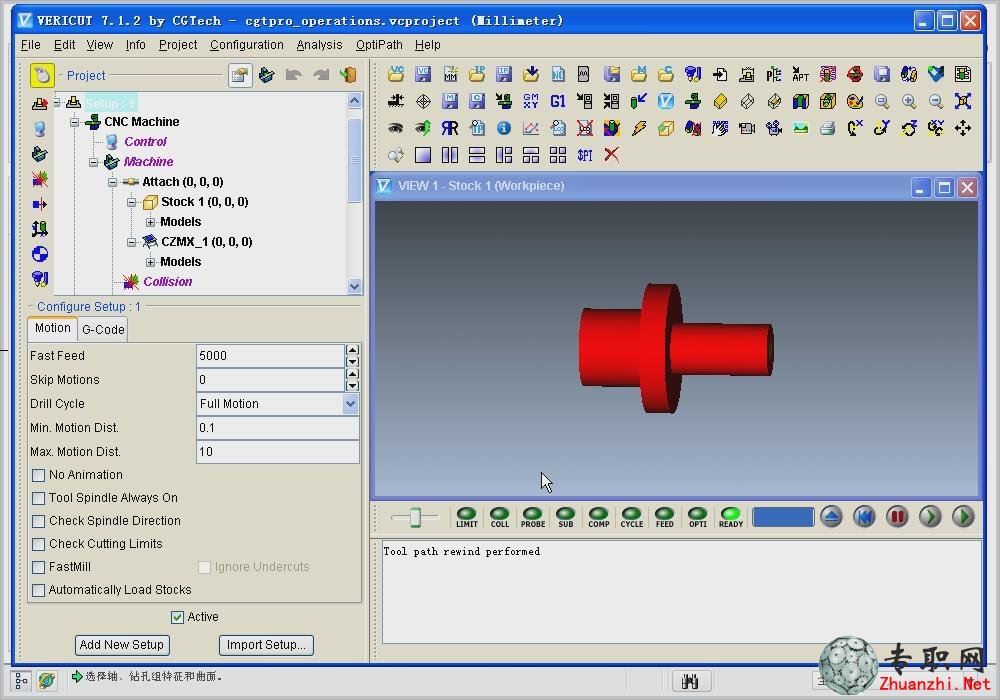Screen dimensions: 1000x700
Task: Click the blue V VERICUT toolbar icon
Action: (666, 101)
